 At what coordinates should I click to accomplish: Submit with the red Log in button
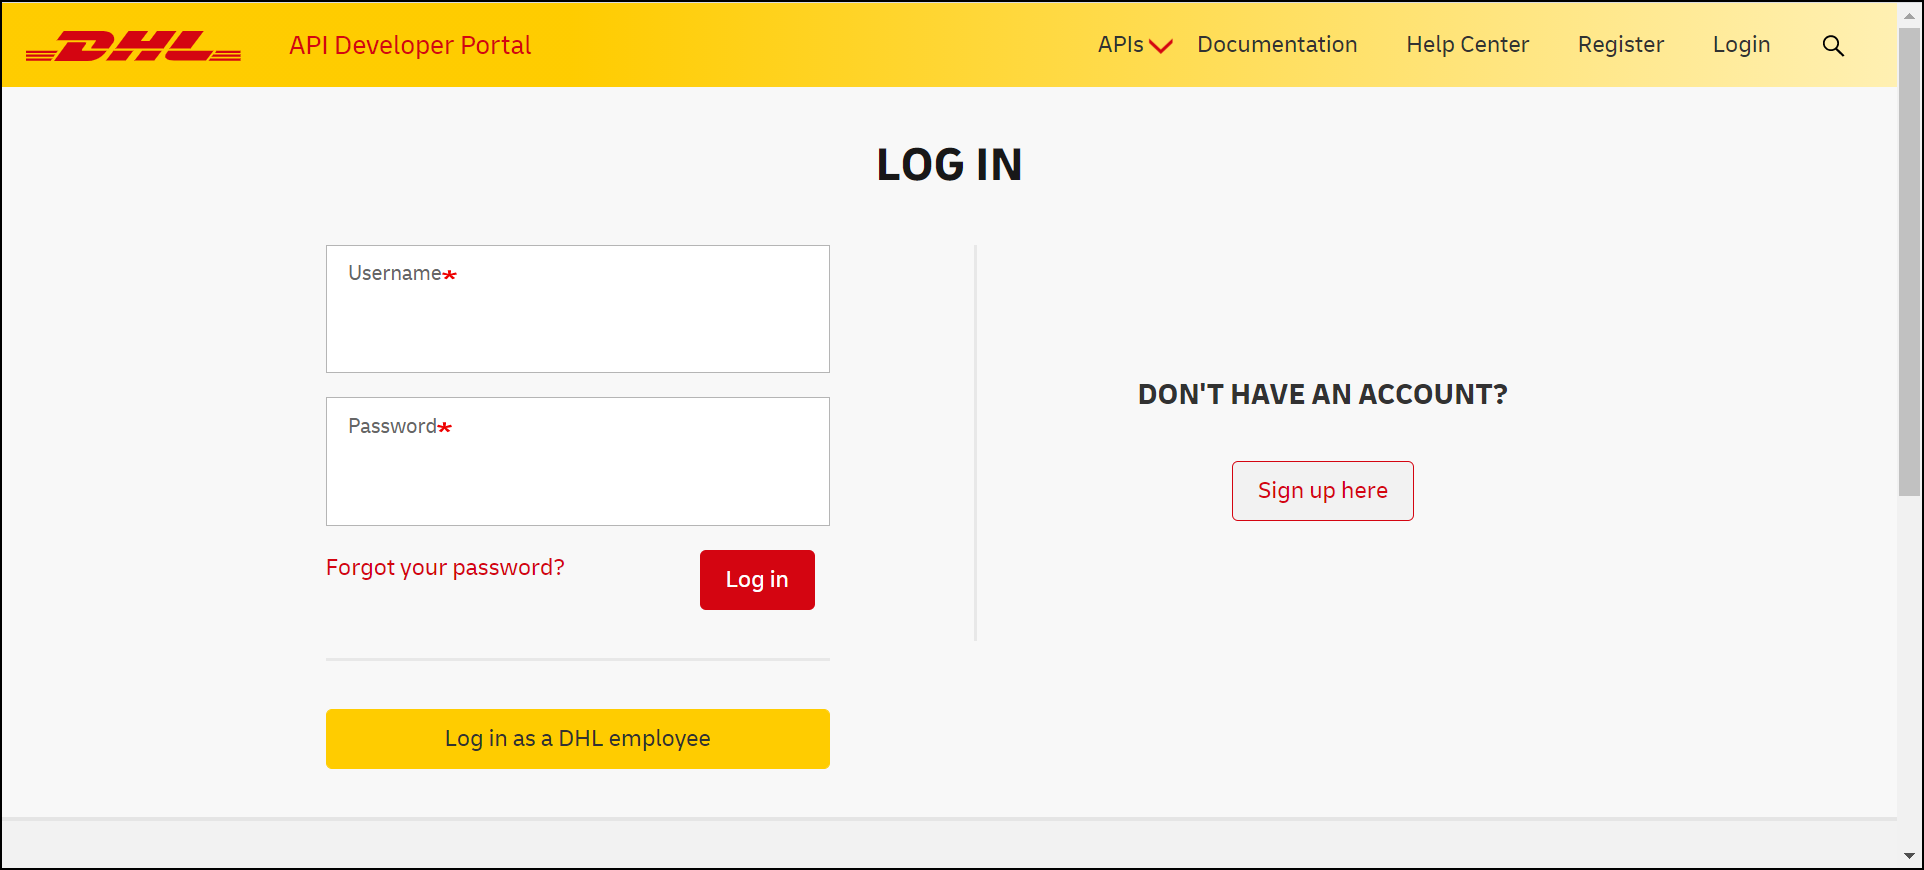(x=757, y=580)
